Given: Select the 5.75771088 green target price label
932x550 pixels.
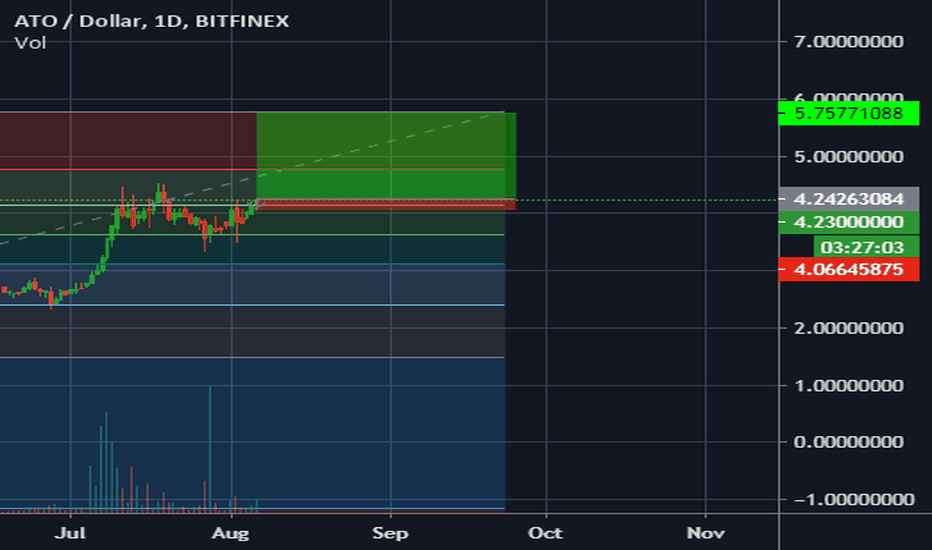Looking at the screenshot, I should click(x=848, y=113).
